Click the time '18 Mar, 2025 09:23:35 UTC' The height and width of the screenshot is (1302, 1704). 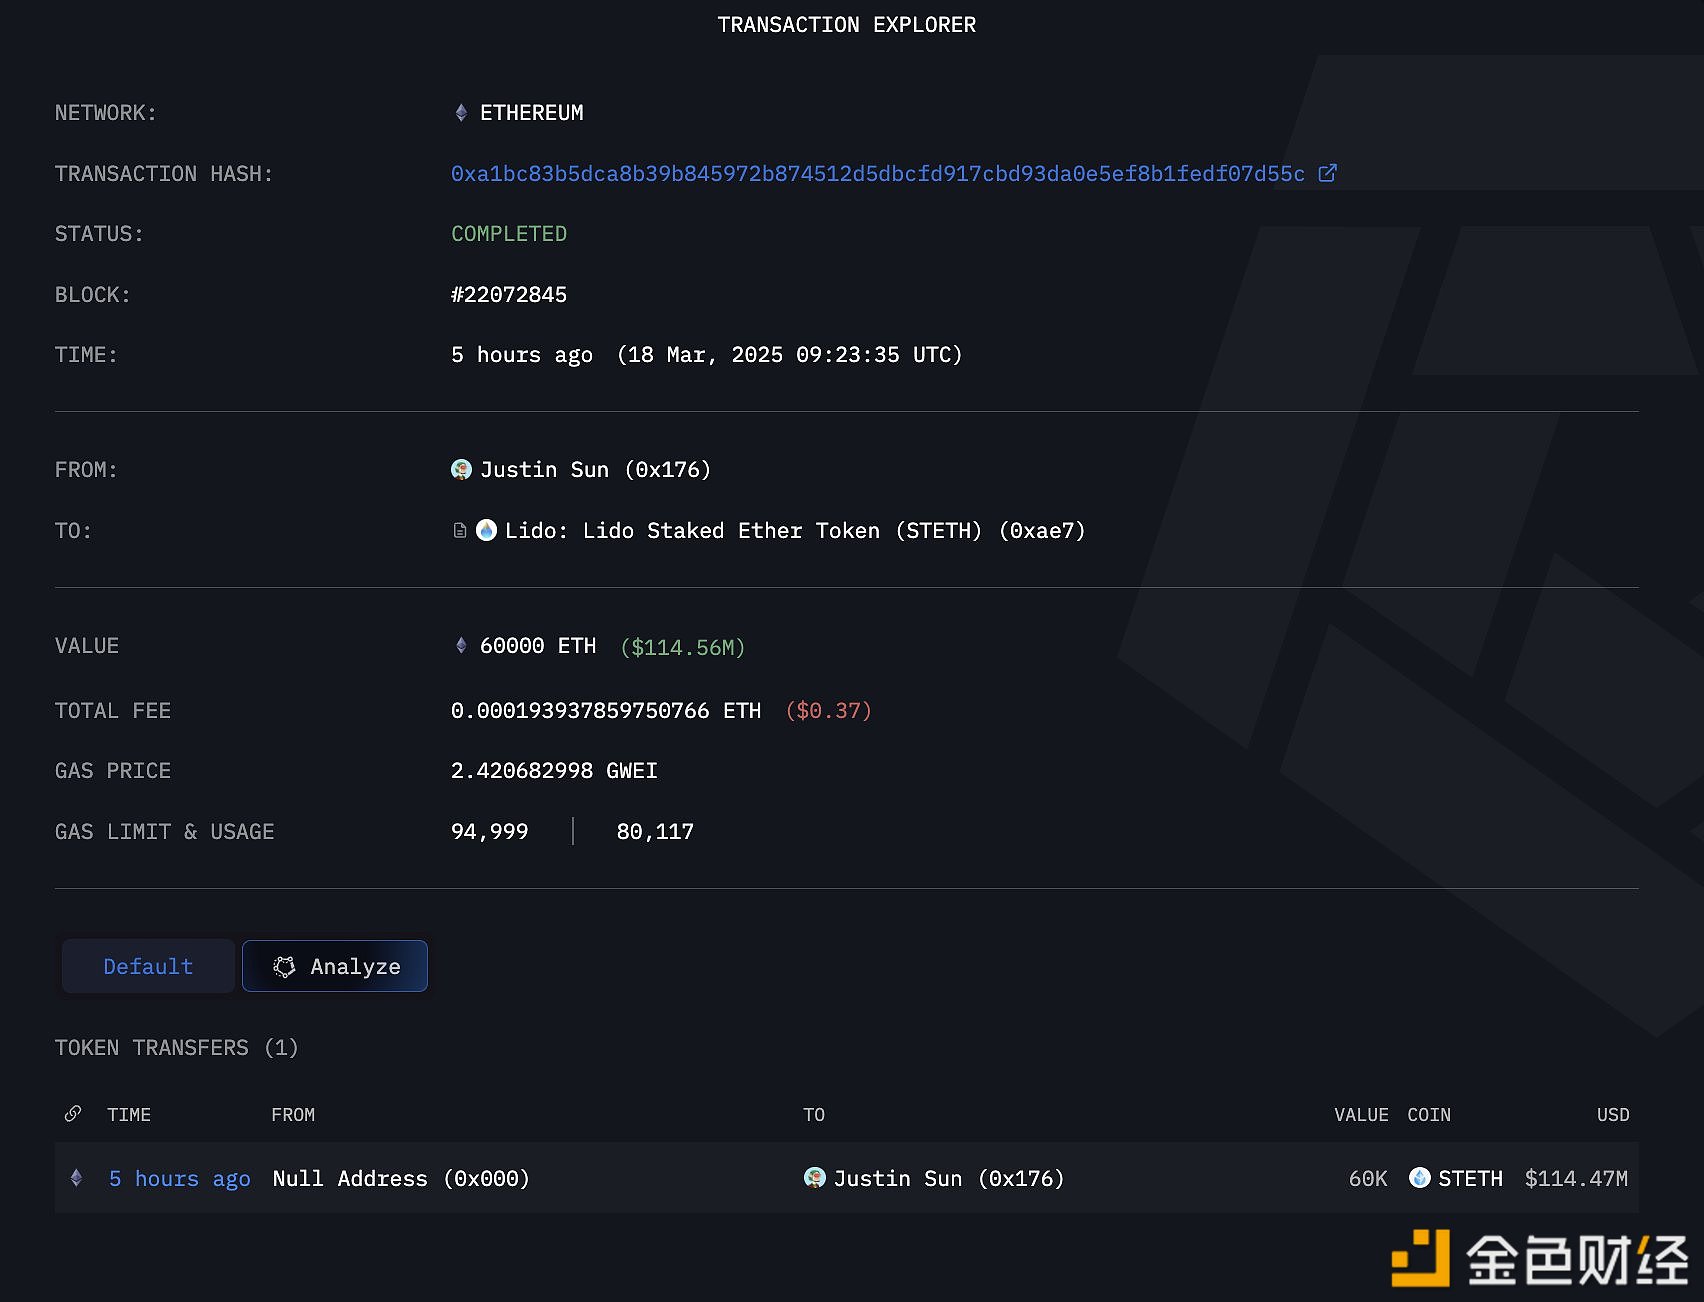789,355
